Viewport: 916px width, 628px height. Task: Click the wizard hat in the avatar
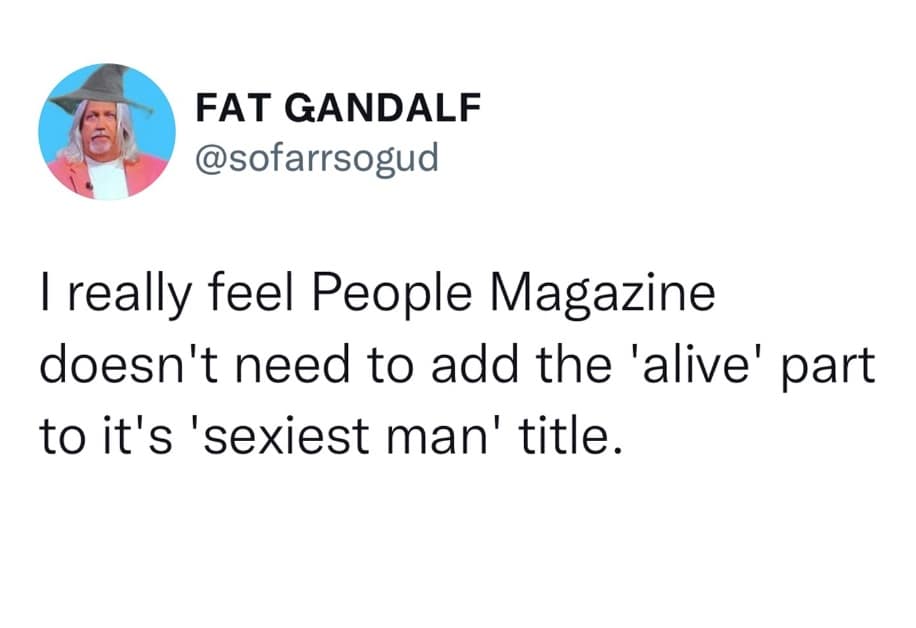(100, 90)
